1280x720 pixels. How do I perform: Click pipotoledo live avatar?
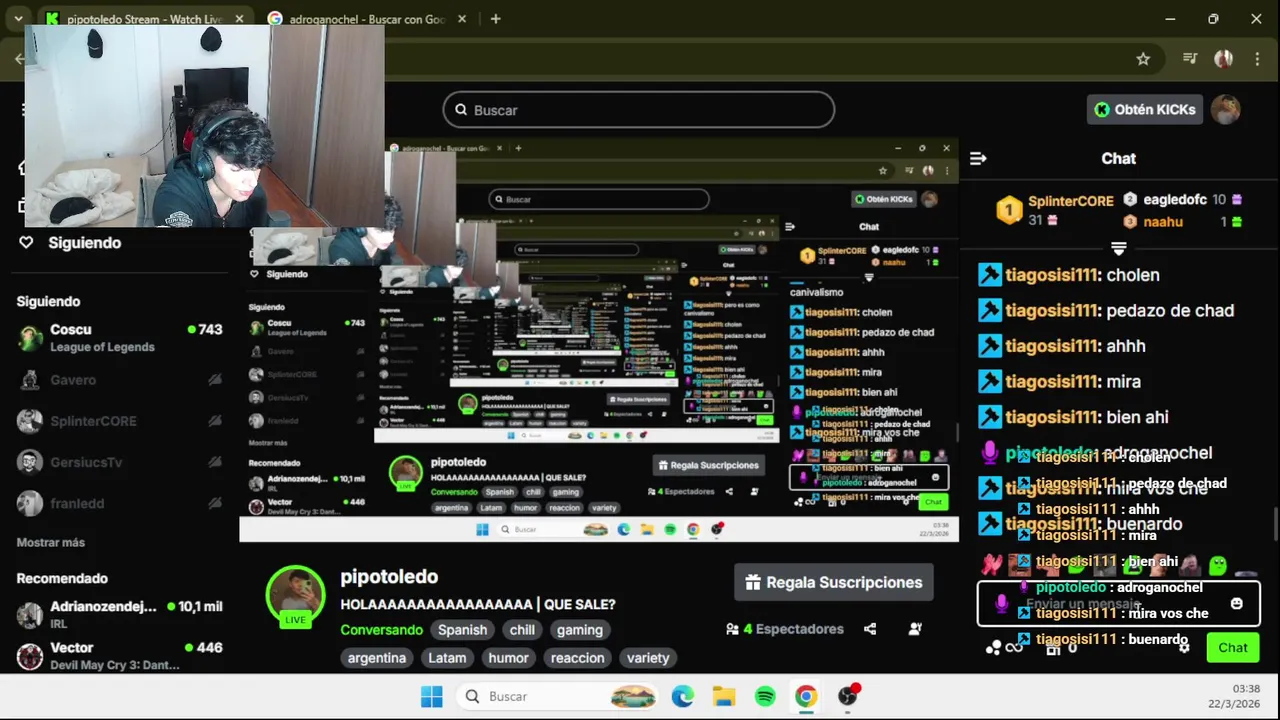(295, 596)
